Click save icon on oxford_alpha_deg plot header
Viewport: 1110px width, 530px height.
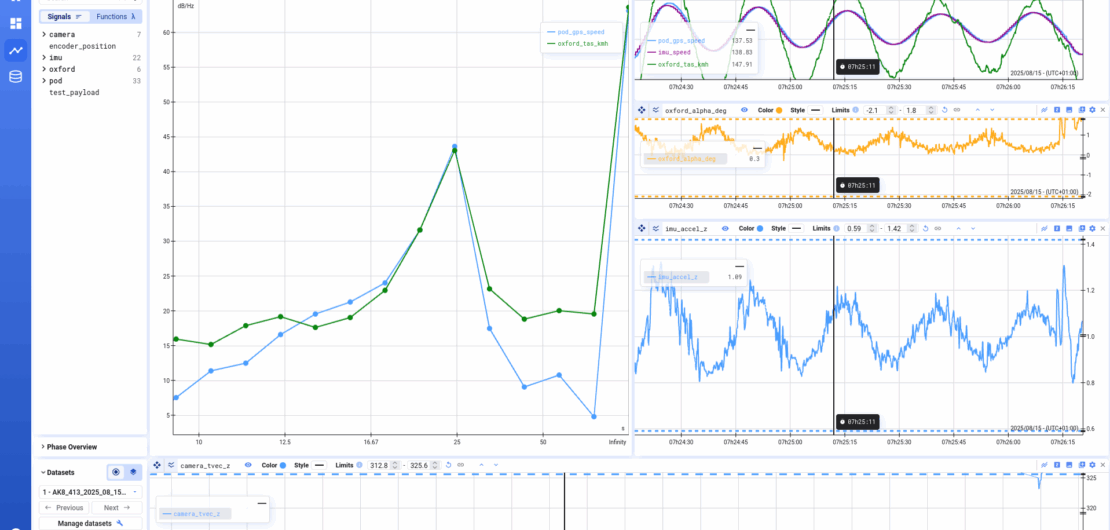pyautogui.click(x=1068, y=110)
